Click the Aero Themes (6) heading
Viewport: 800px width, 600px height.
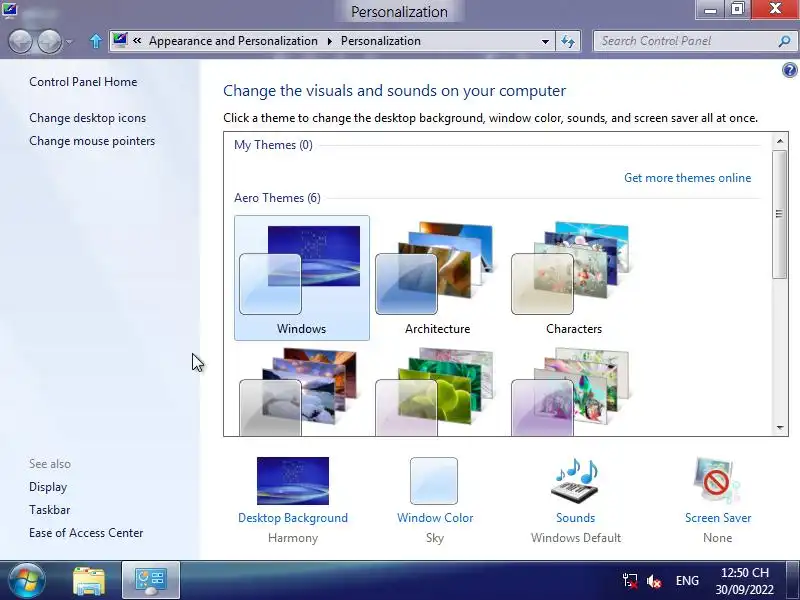point(277,198)
